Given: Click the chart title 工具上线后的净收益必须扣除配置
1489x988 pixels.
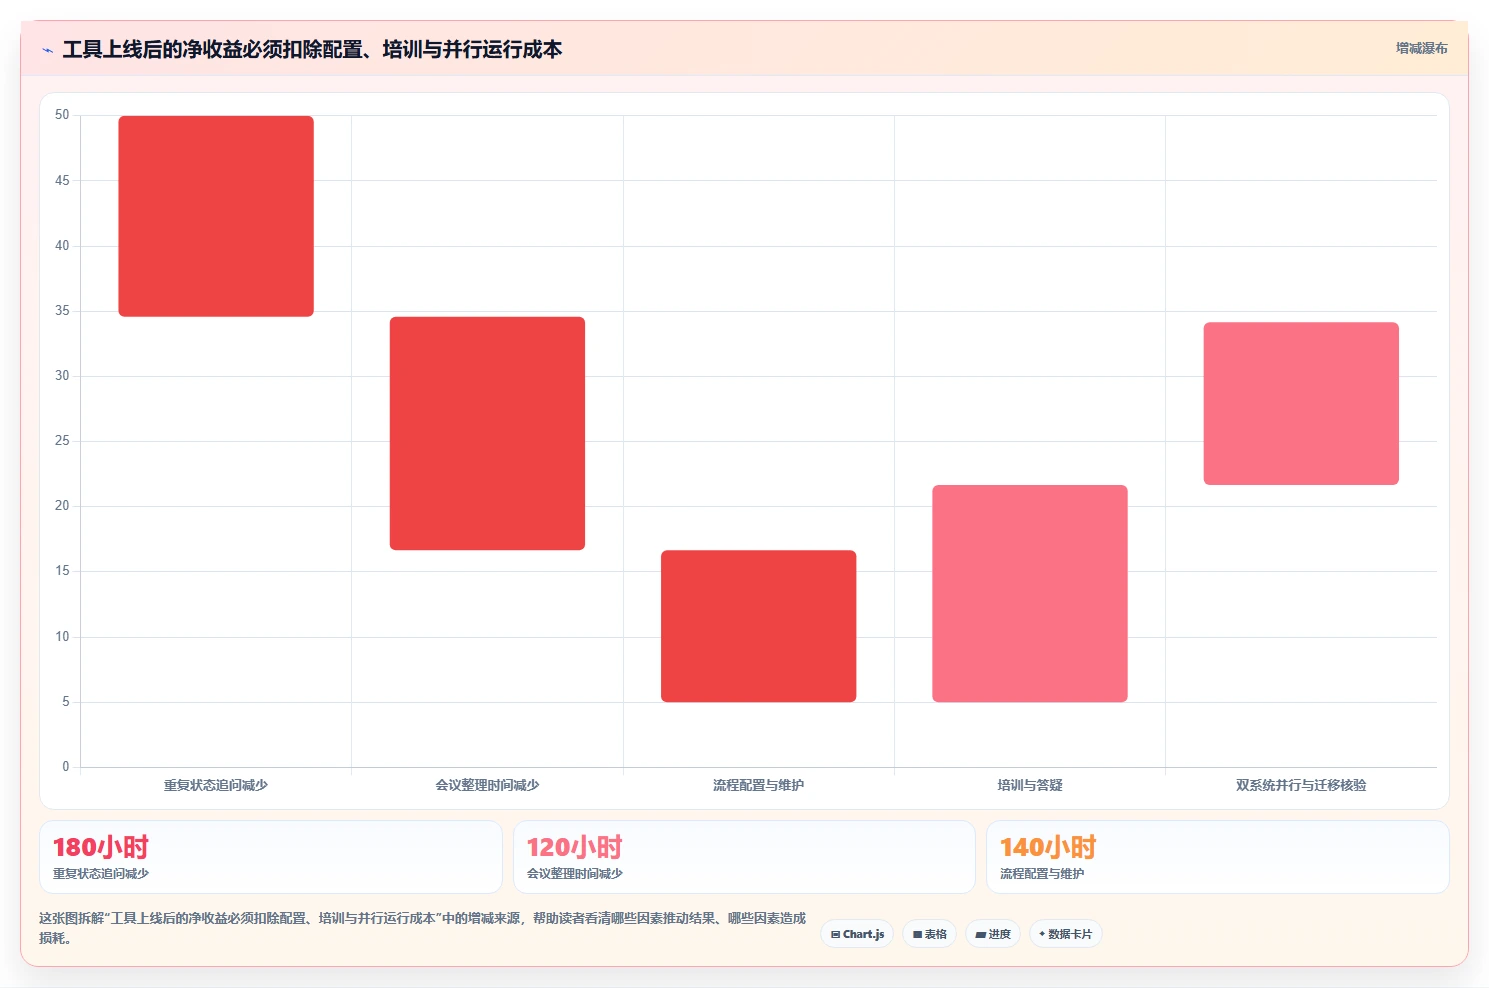Looking at the screenshot, I should point(312,49).
